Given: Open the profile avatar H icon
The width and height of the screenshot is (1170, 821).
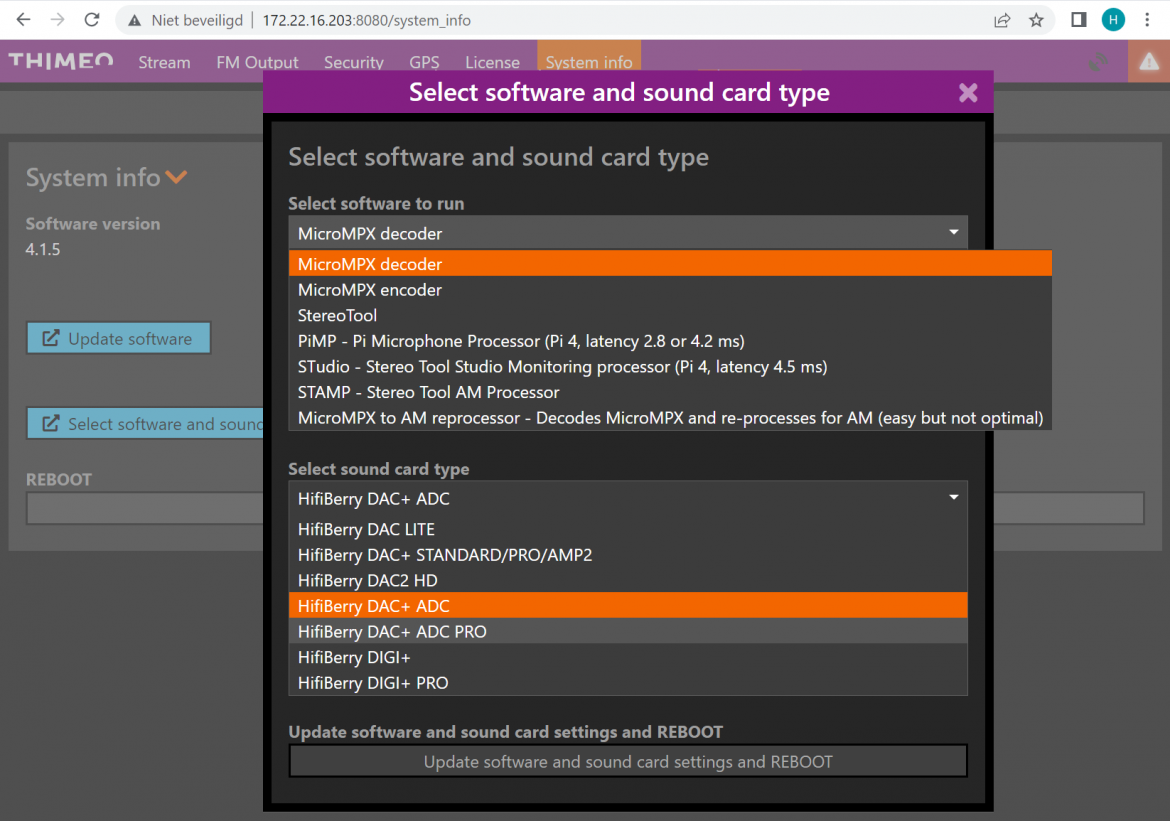Looking at the screenshot, I should pos(1113,20).
